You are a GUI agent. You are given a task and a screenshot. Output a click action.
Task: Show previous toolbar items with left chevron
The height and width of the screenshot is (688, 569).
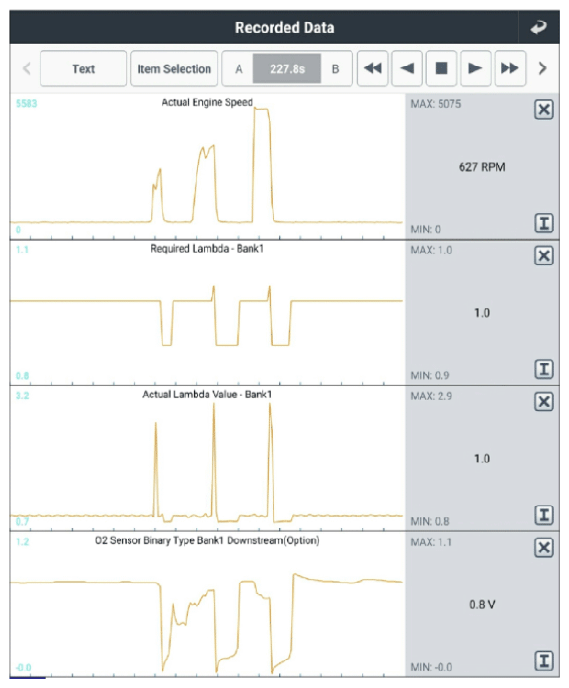[x=27, y=68]
